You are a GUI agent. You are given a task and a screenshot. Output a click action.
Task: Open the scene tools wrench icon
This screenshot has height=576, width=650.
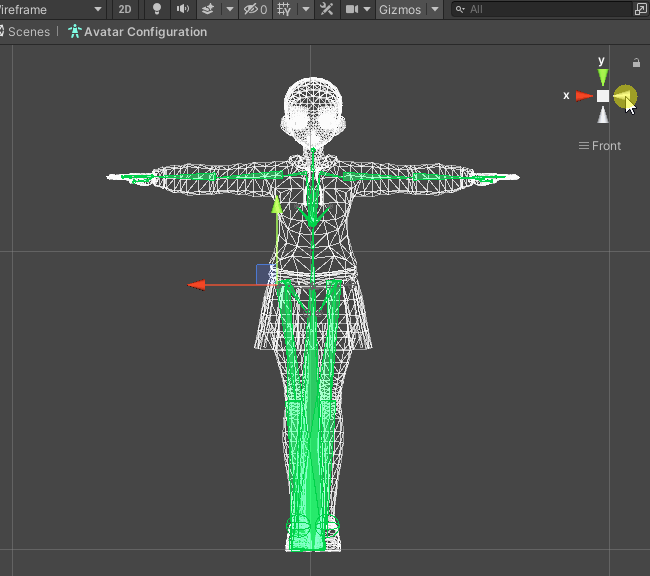tap(327, 9)
